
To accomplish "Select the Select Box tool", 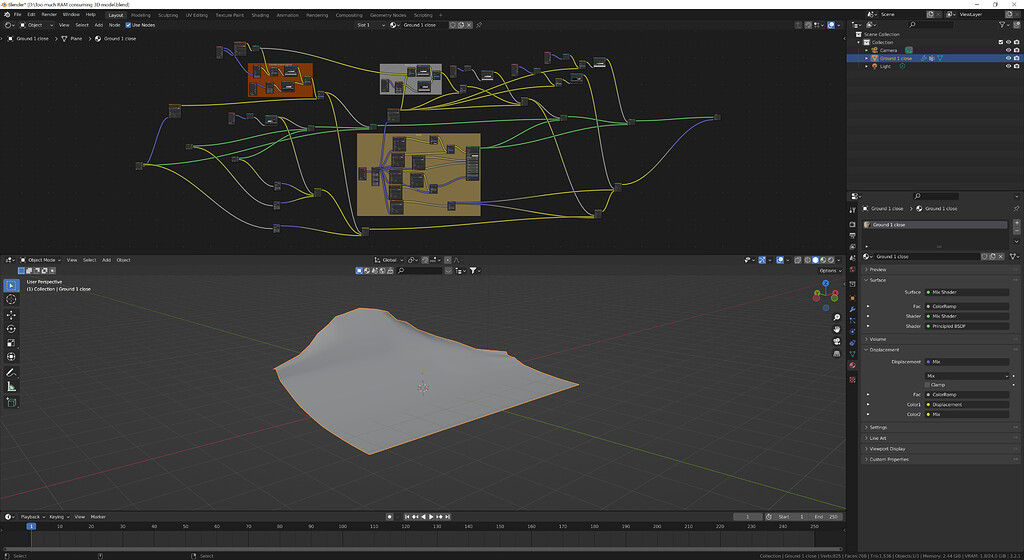I will tap(11, 286).
